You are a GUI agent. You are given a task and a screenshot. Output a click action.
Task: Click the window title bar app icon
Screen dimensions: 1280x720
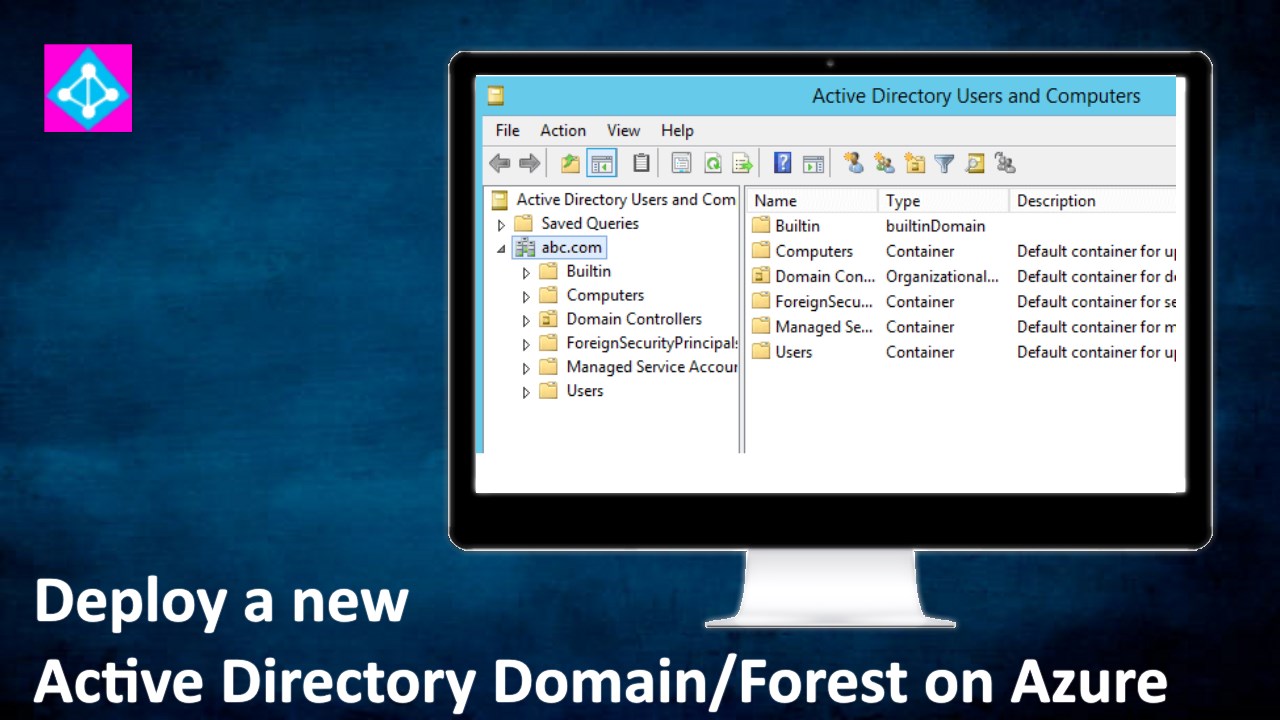point(495,96)
